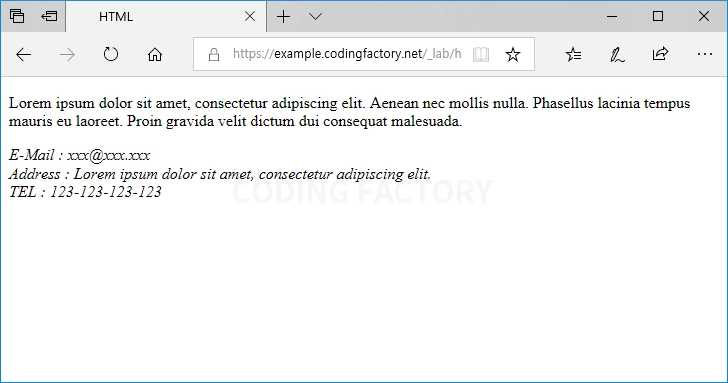Go back to the previous page

click(x=23, y=55)
